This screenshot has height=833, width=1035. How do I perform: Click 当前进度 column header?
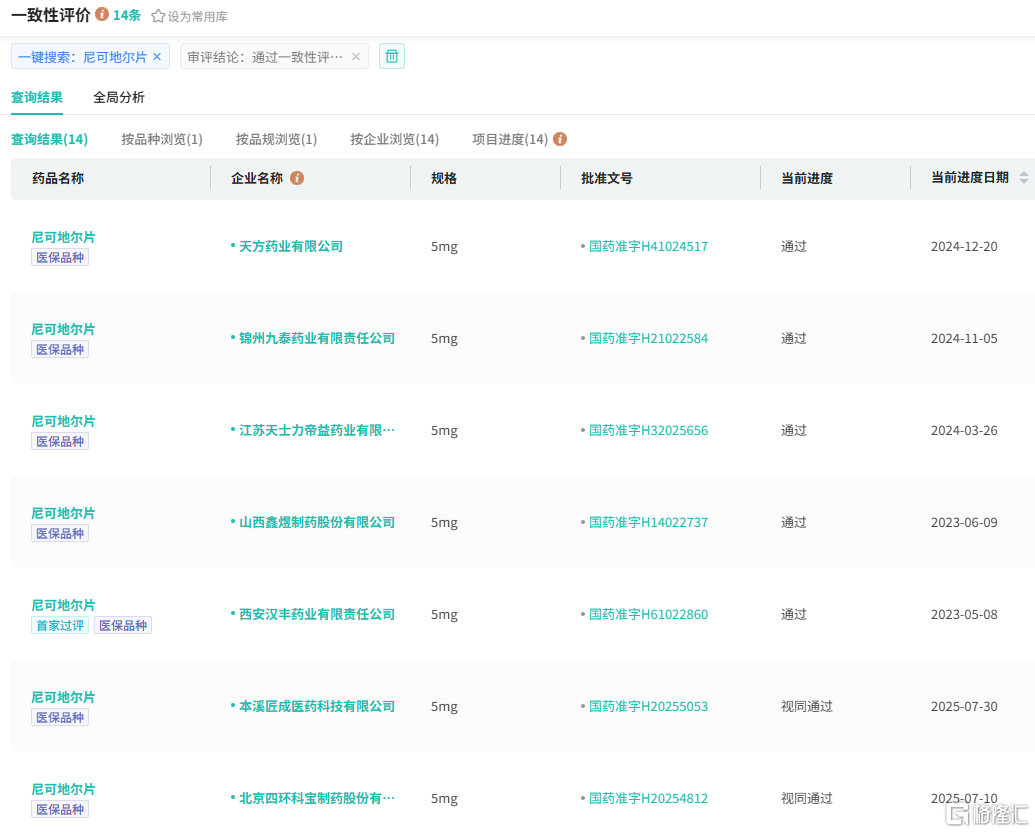807,178
